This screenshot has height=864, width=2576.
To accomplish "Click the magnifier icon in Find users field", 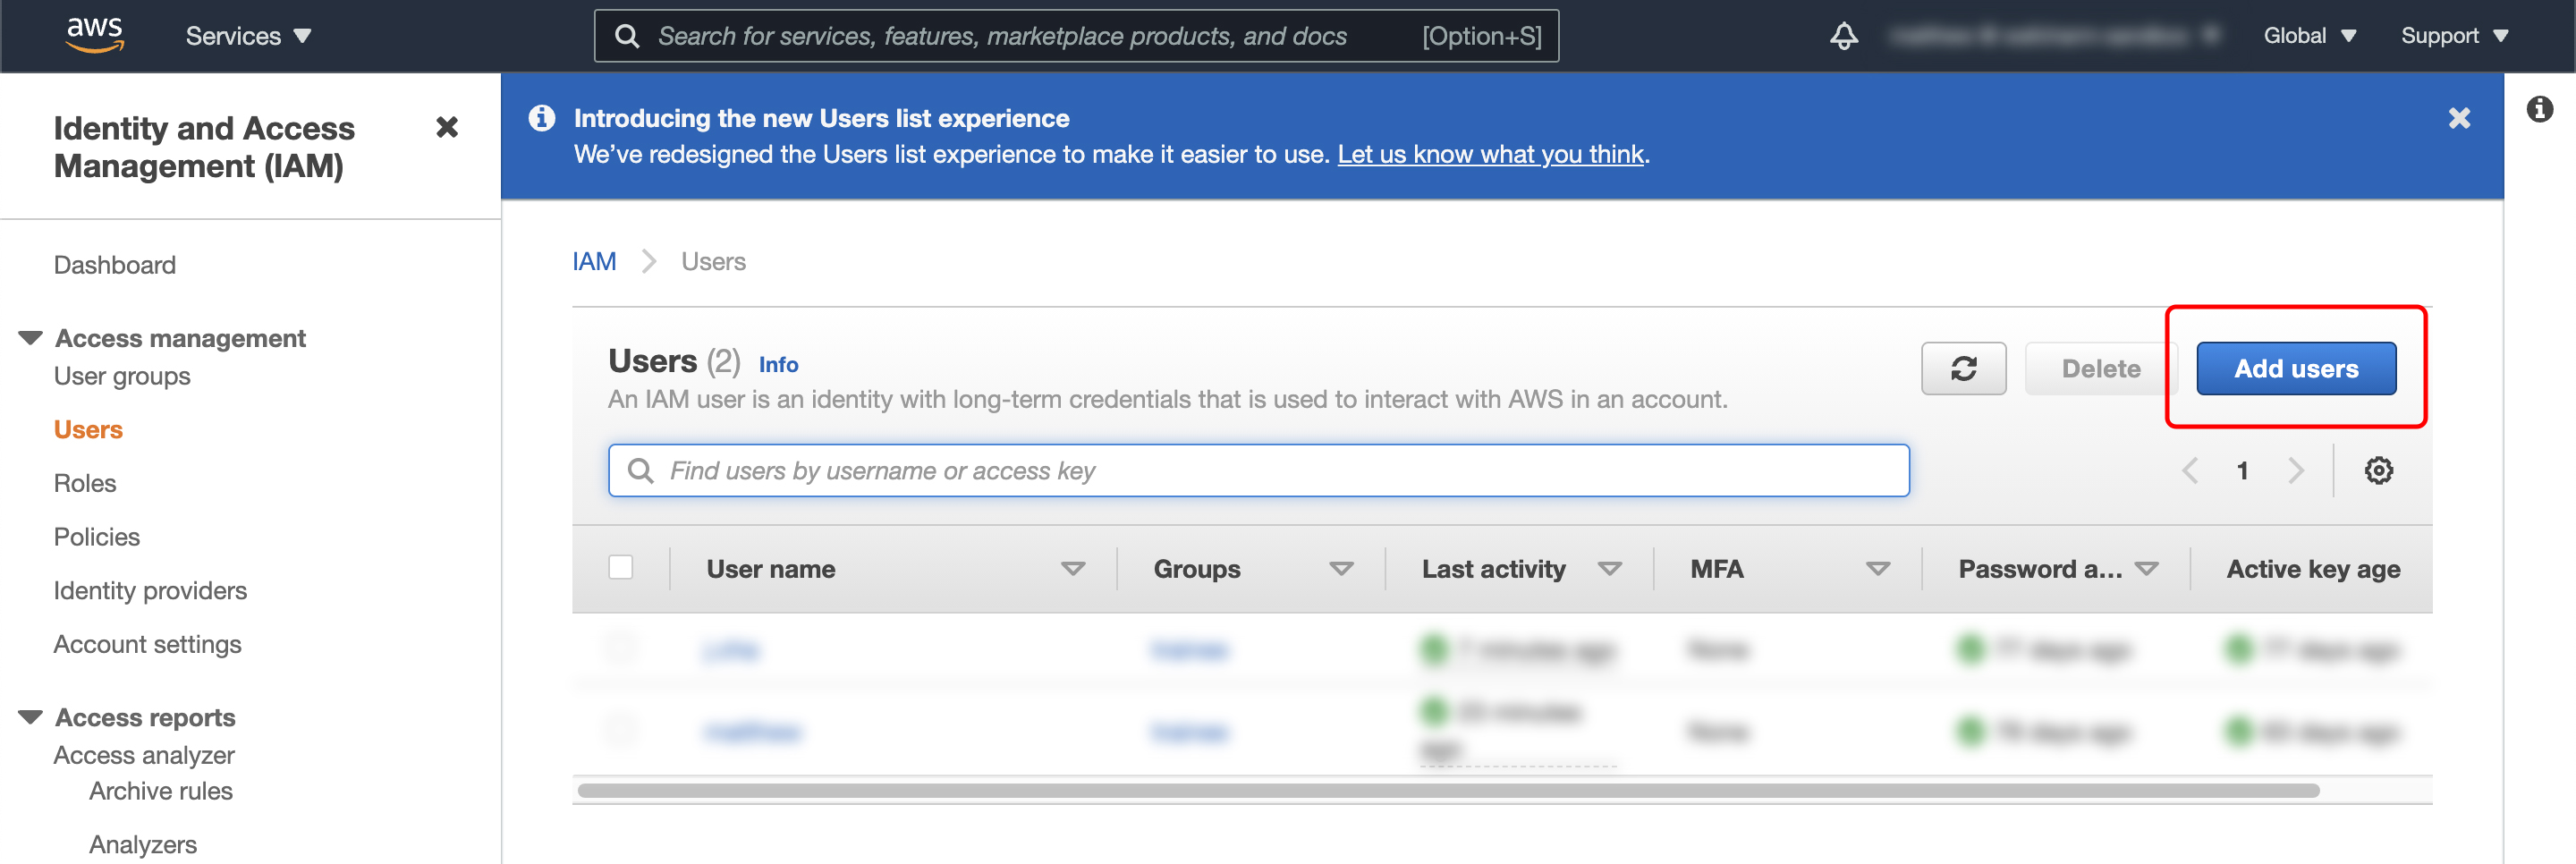I will tap(640, 470).
